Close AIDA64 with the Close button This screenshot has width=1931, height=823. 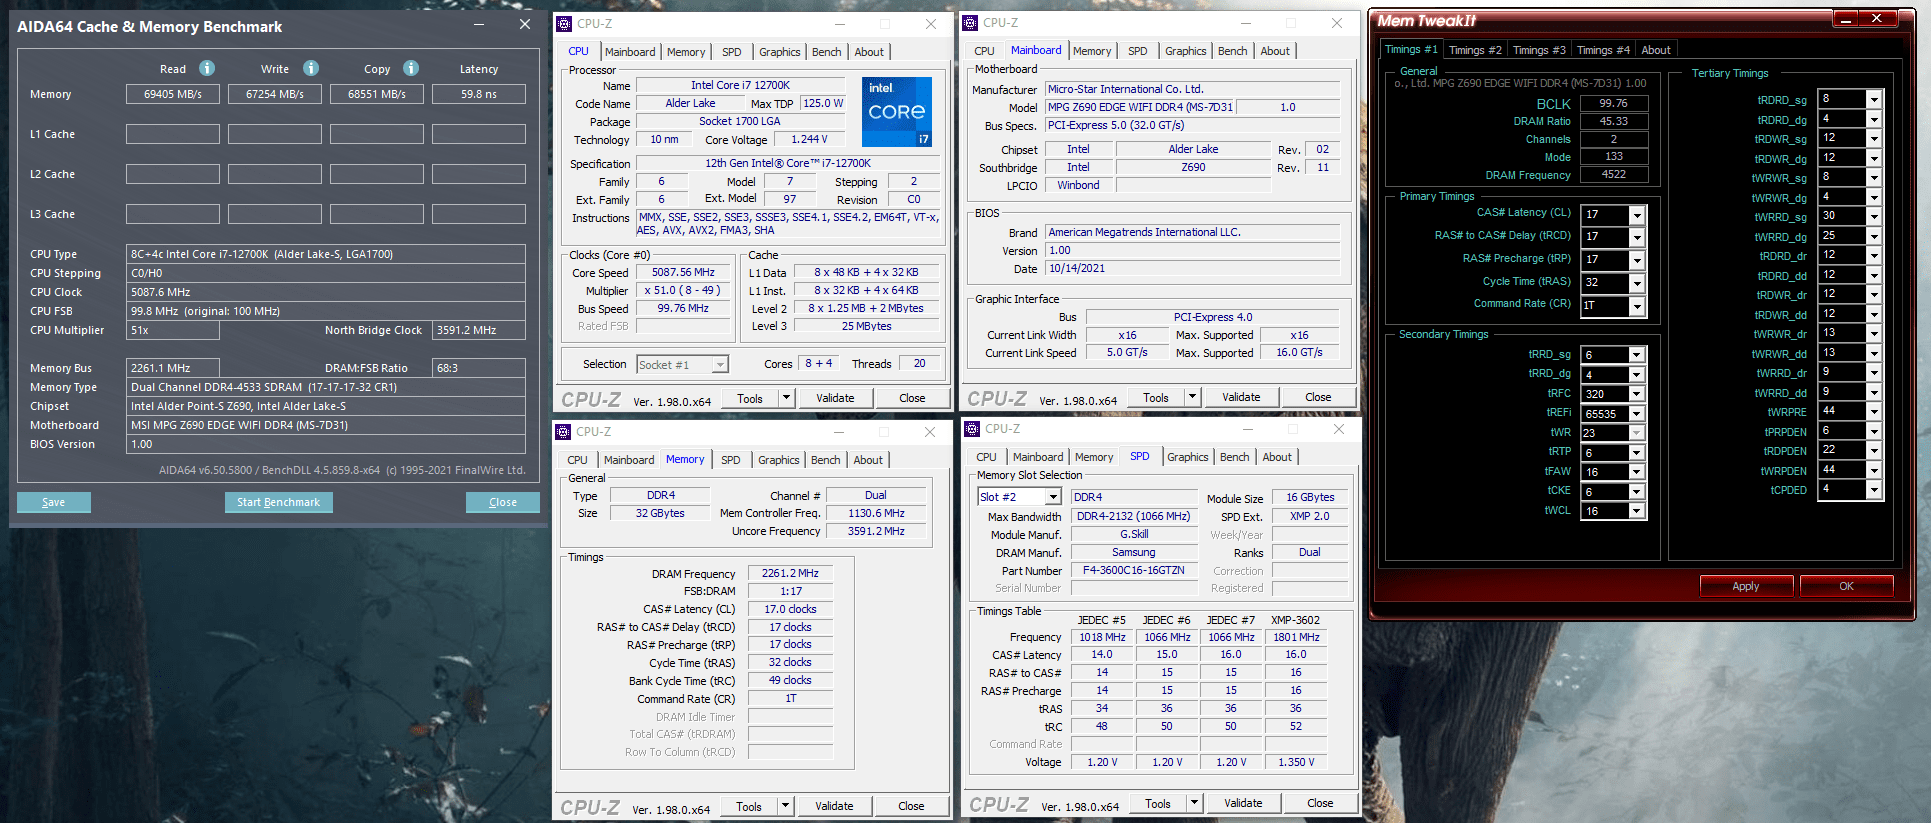(x=503, y=502)
